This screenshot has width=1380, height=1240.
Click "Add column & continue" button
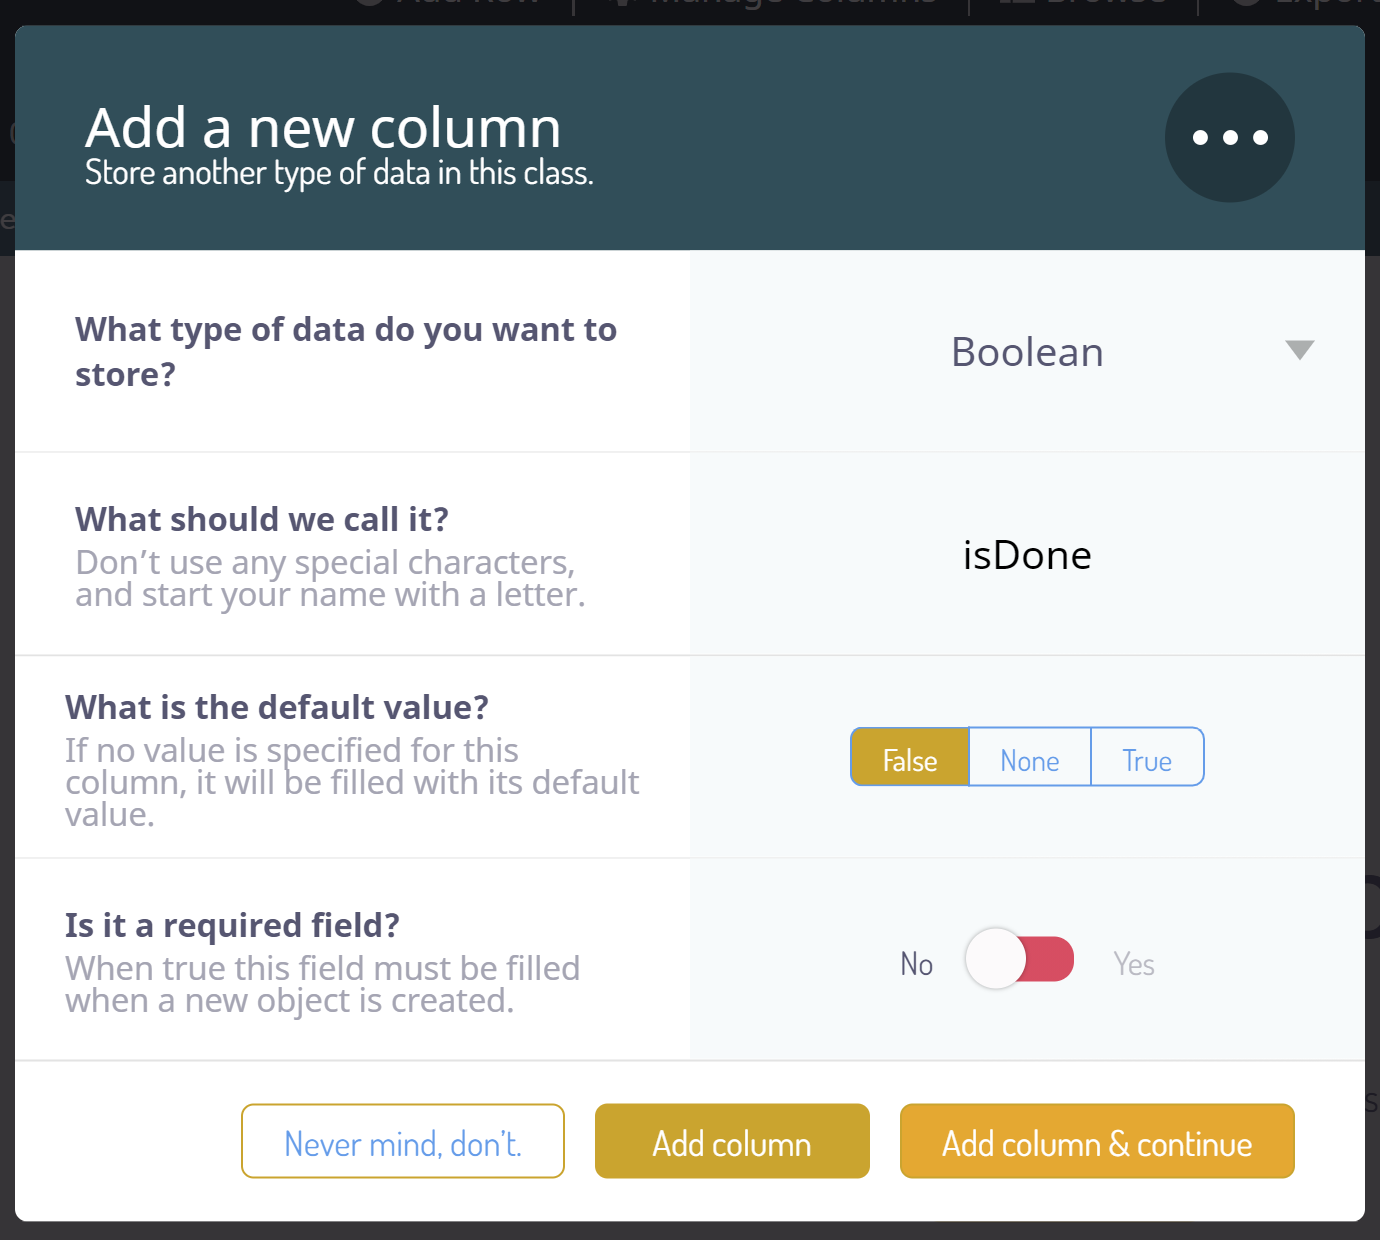pos(1096,1142)
